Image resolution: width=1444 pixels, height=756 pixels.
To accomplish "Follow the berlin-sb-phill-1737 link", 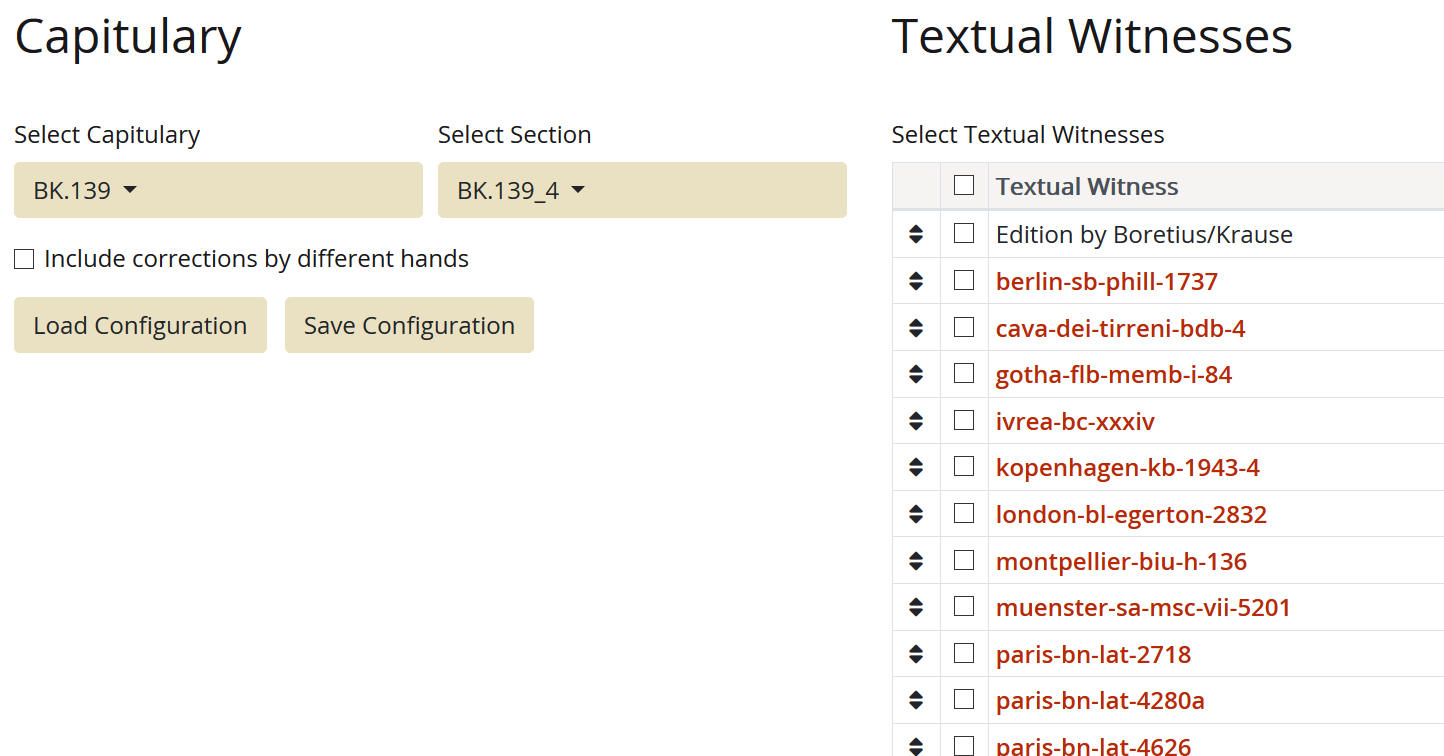I will (x=1106, y=281).
